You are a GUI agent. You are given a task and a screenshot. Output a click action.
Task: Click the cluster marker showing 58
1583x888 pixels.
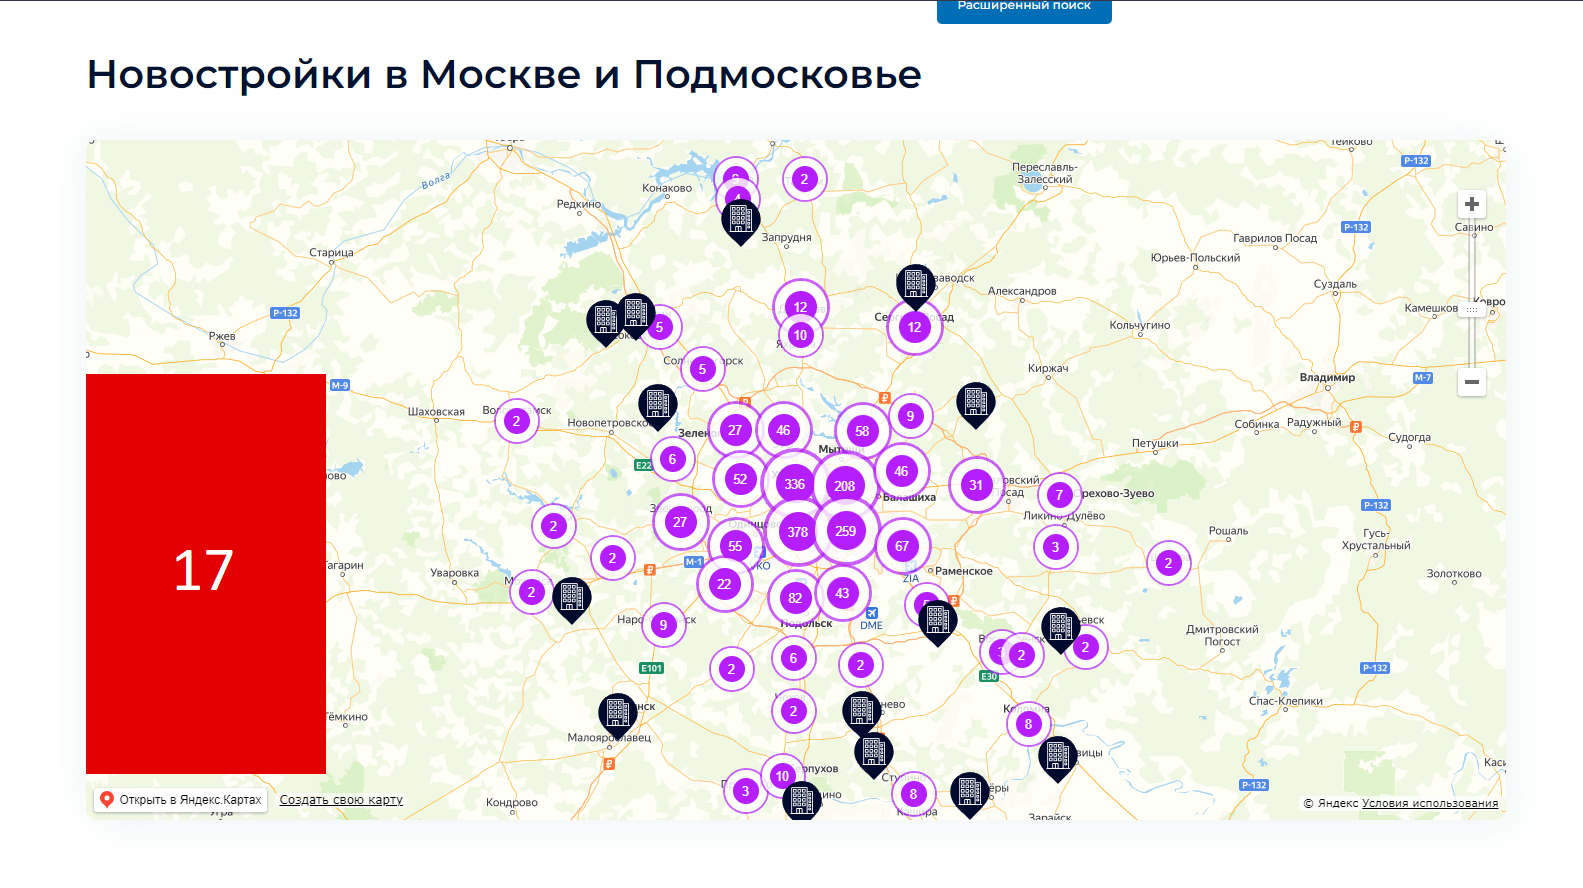pyautogui.click(x=862, y=431)
